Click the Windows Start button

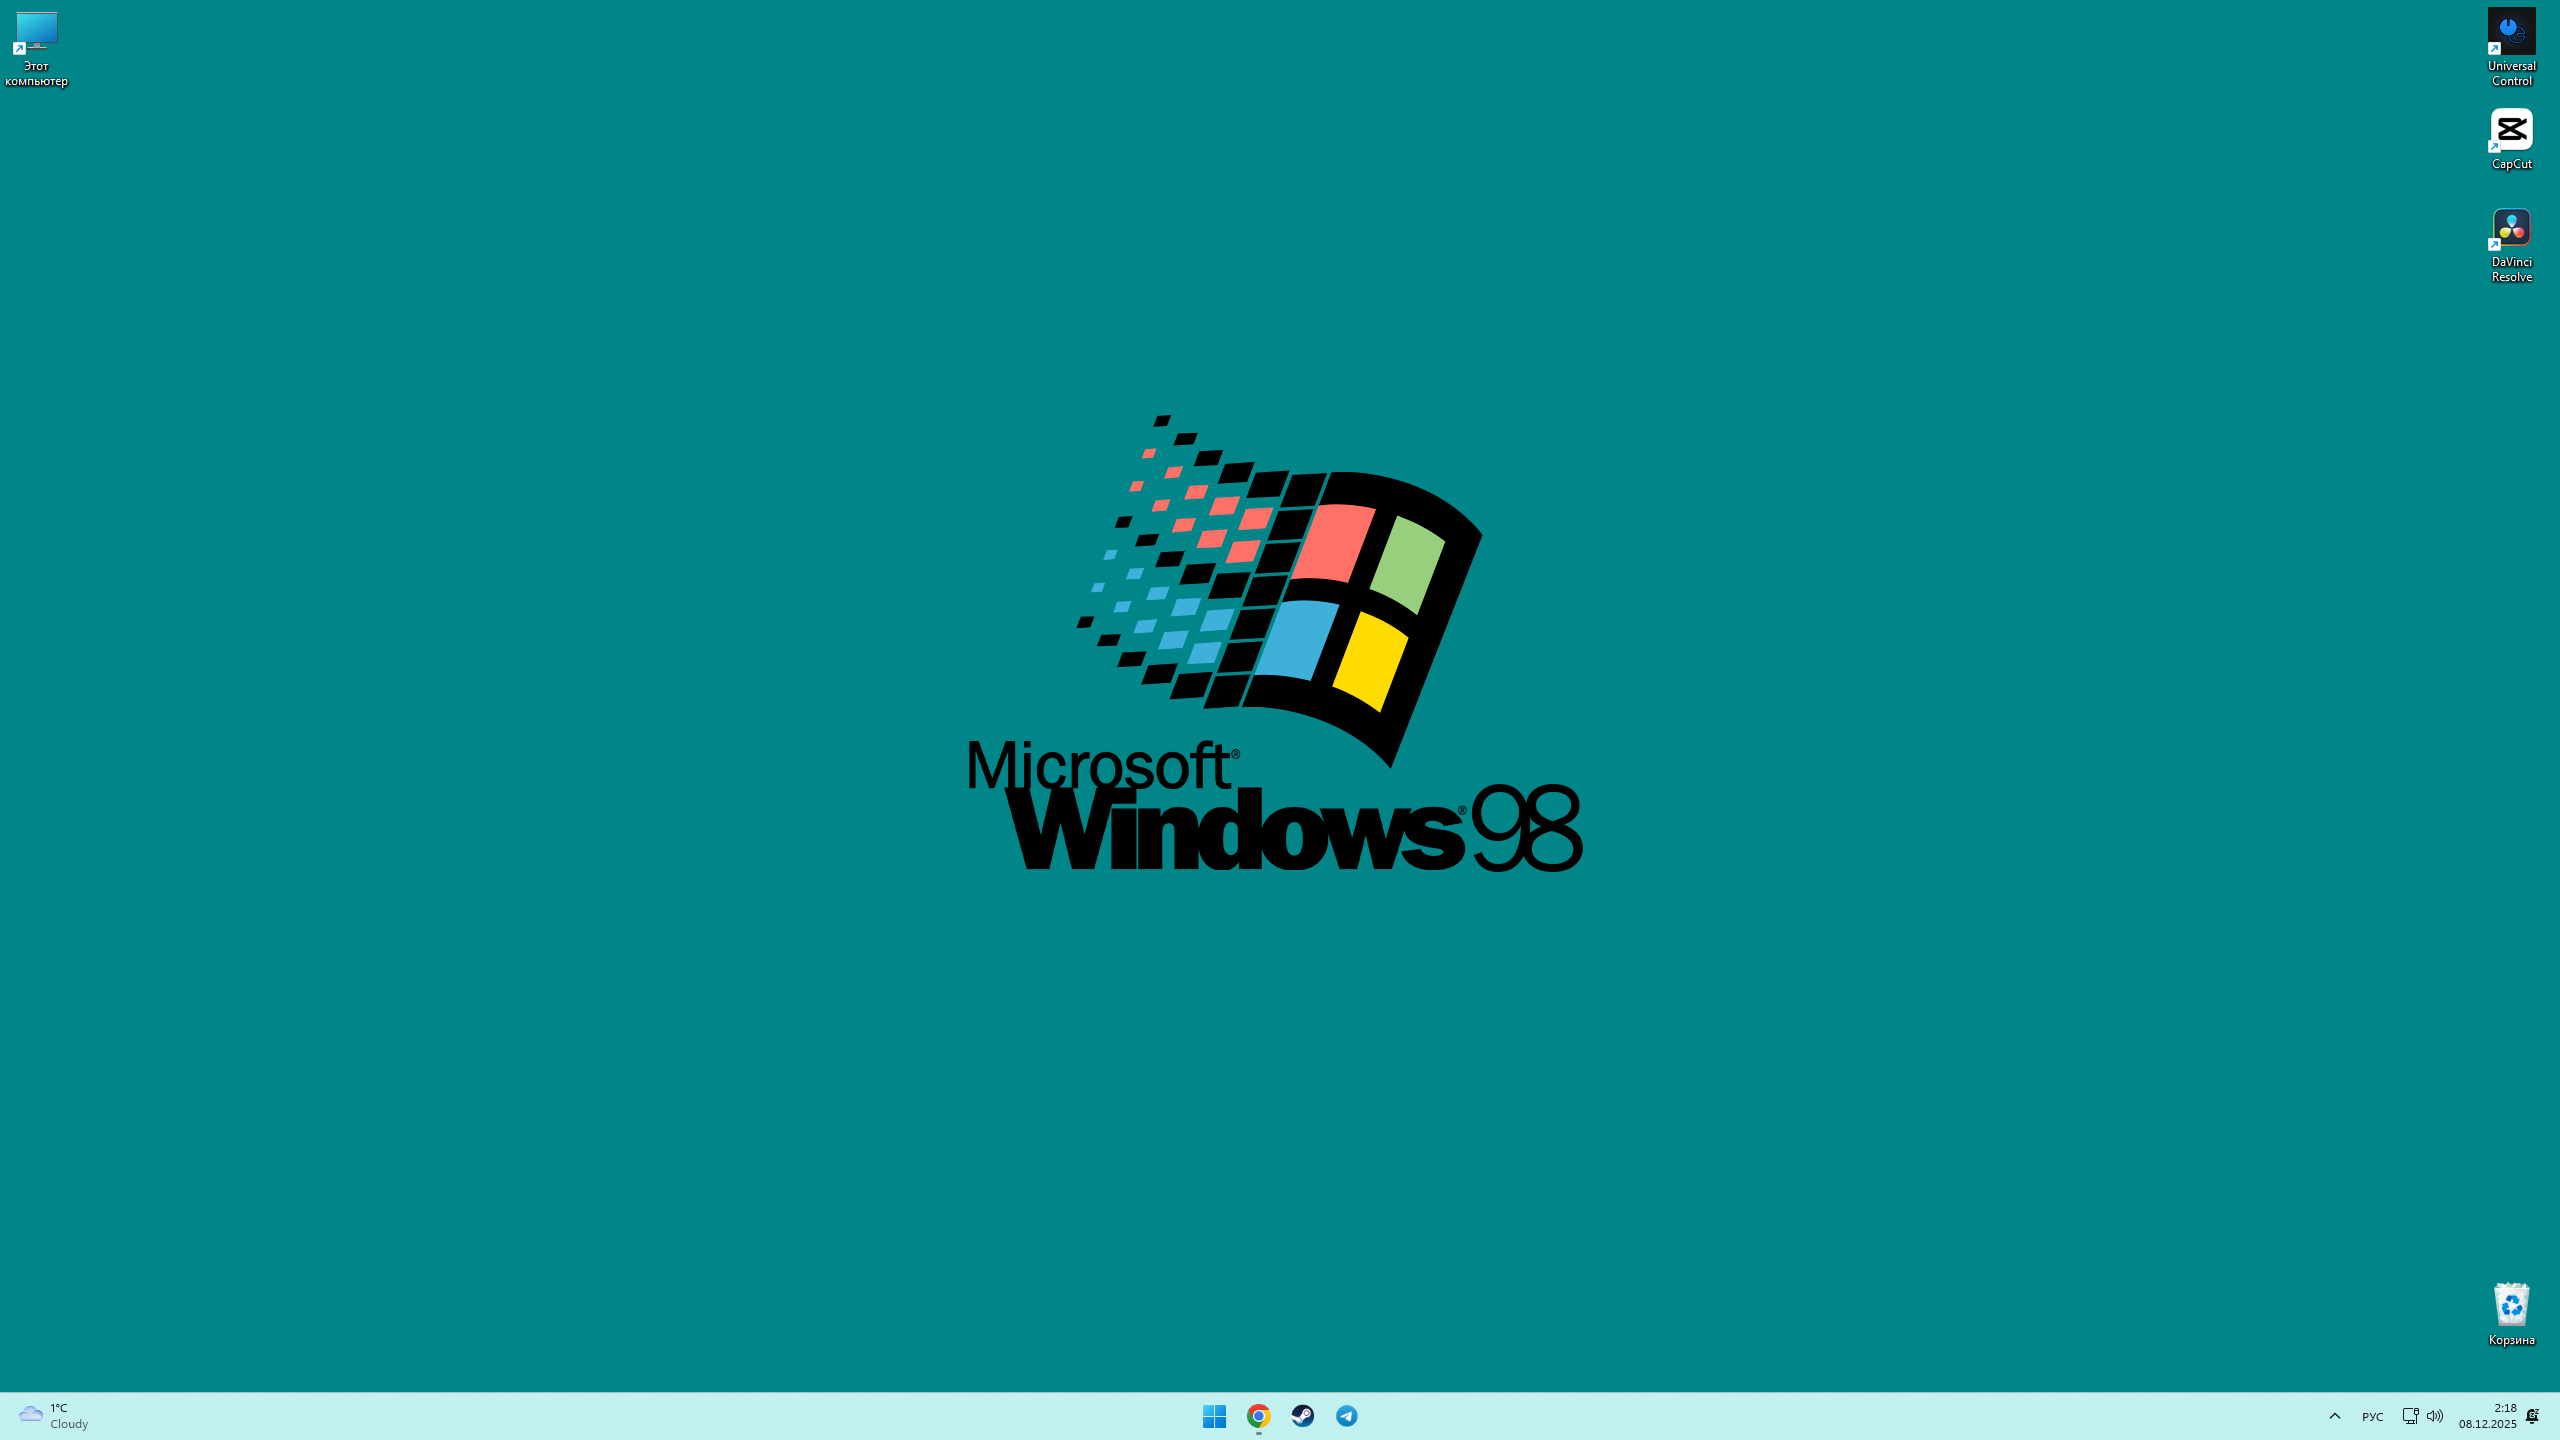(x=1214, y=1415)
